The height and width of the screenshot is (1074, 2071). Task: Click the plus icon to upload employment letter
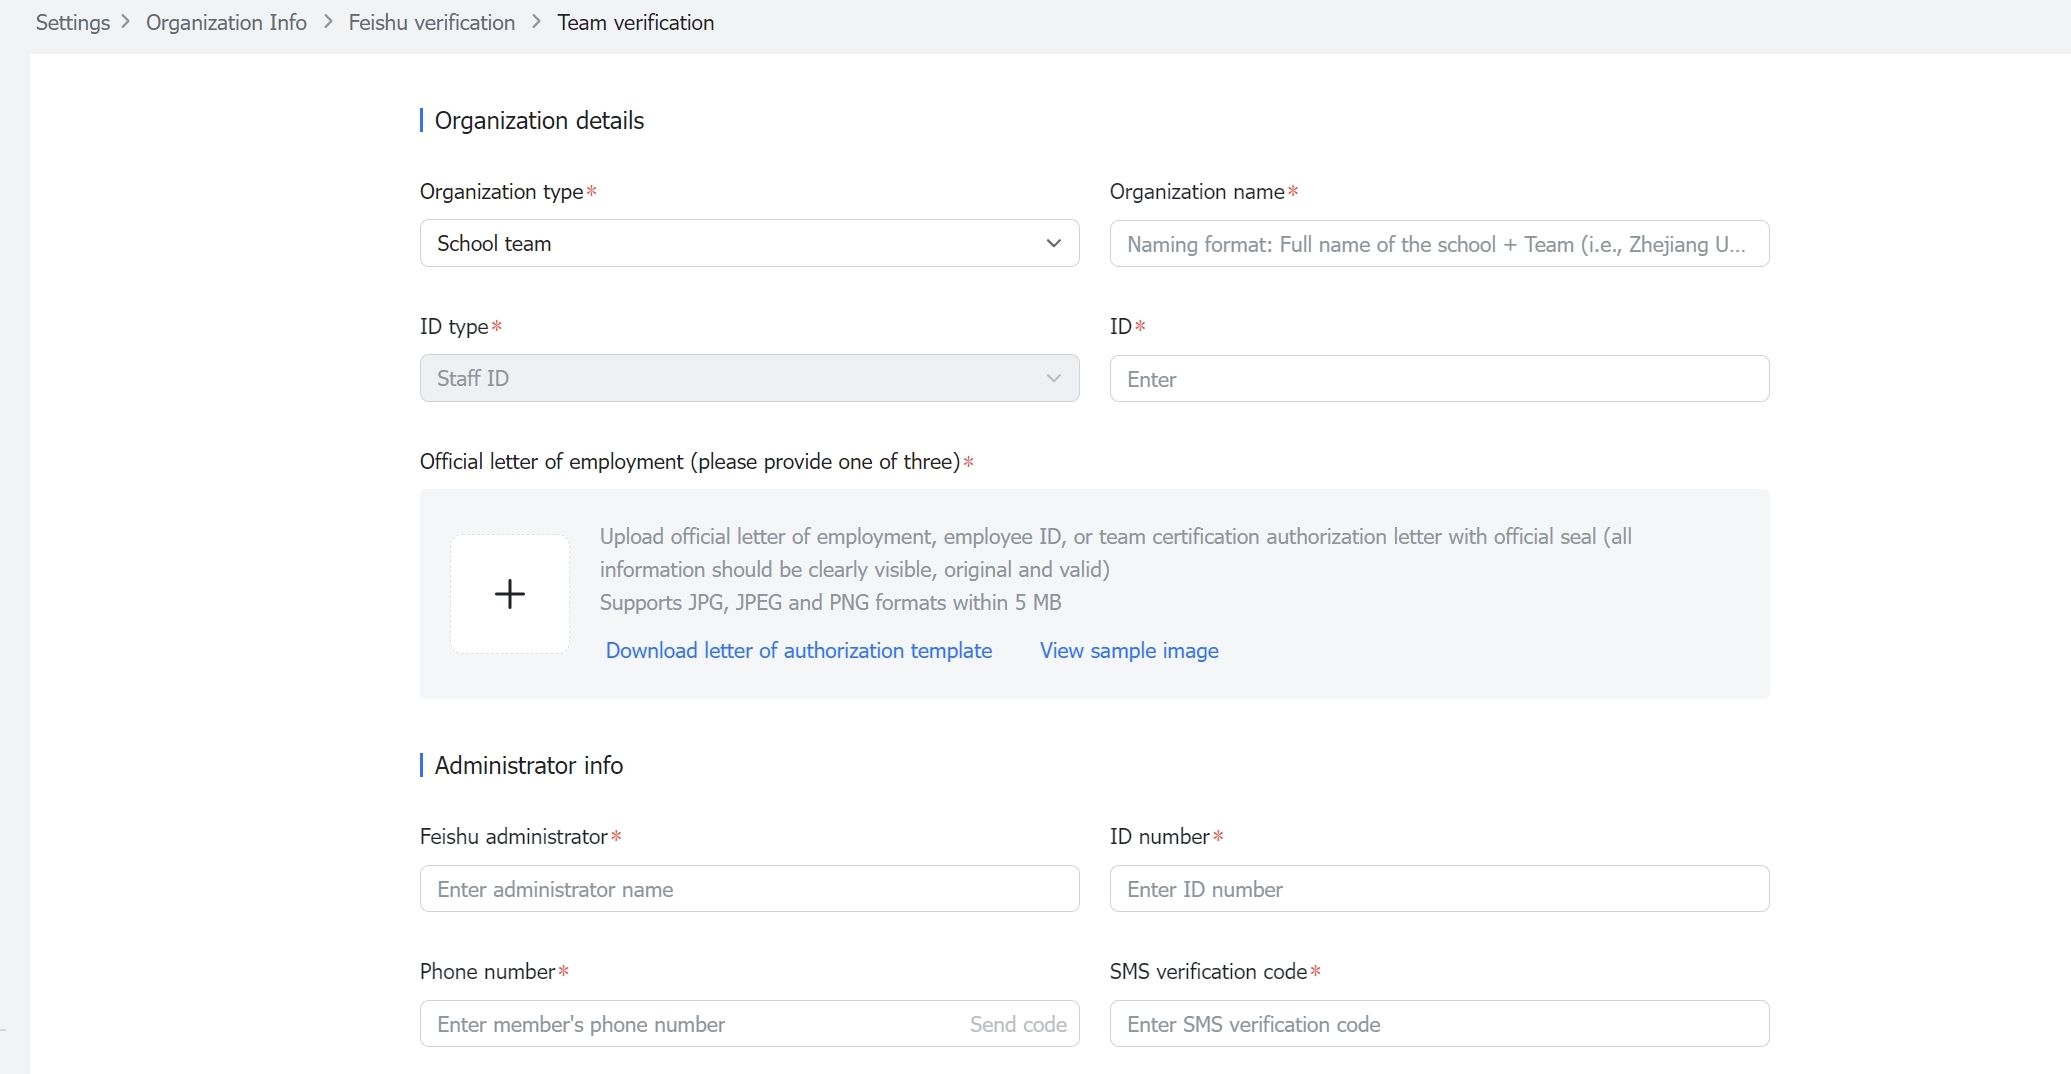tap(509, 594)
